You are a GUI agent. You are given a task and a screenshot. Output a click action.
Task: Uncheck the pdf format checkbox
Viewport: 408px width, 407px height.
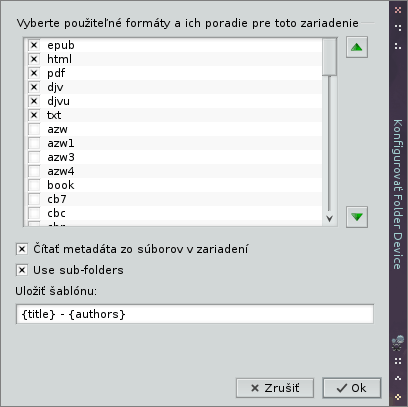click(x=34, y=73)
